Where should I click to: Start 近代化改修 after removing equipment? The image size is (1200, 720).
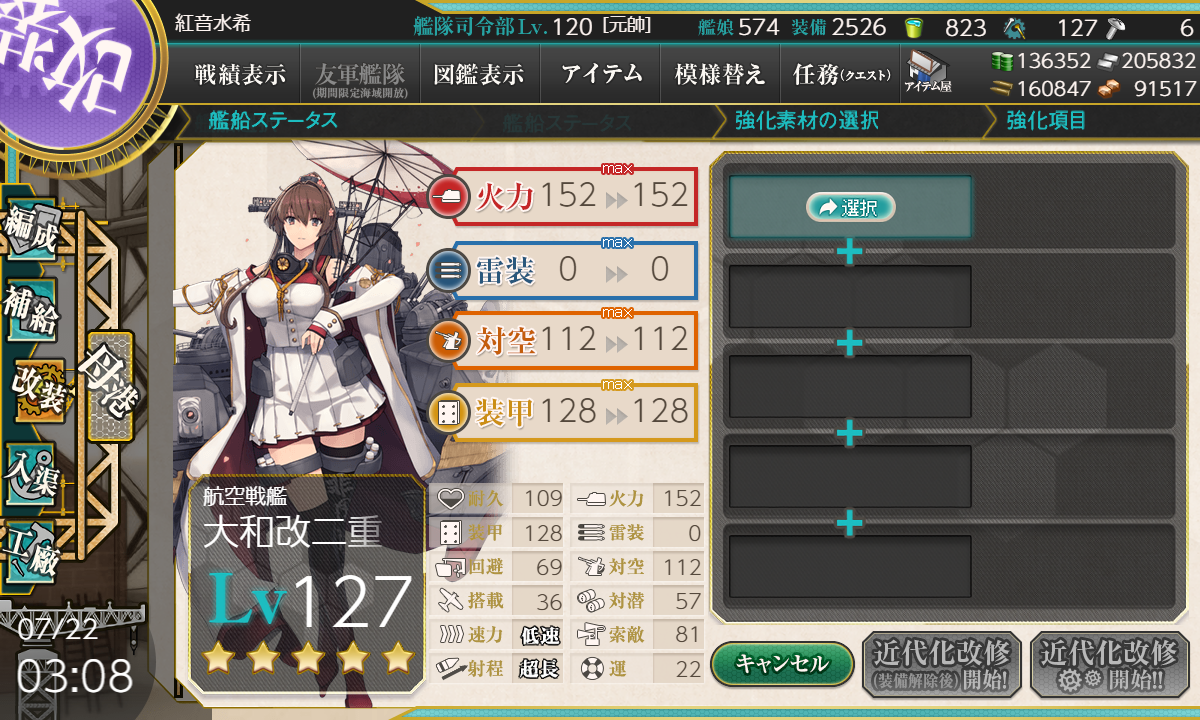(x=941, y=664)
